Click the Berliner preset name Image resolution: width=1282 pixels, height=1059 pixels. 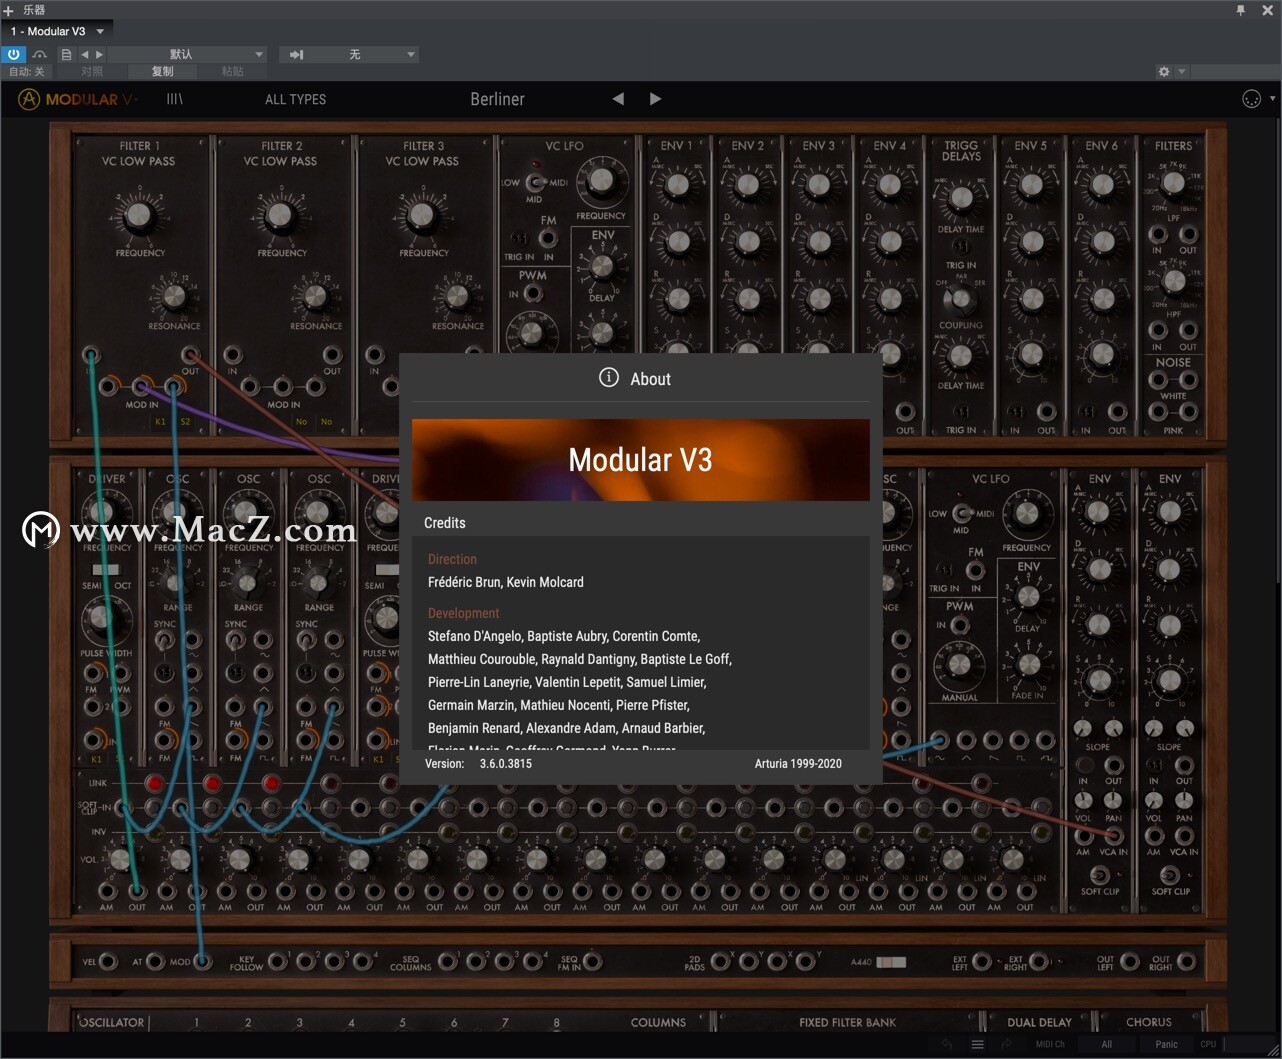click(x=497, y=99)
